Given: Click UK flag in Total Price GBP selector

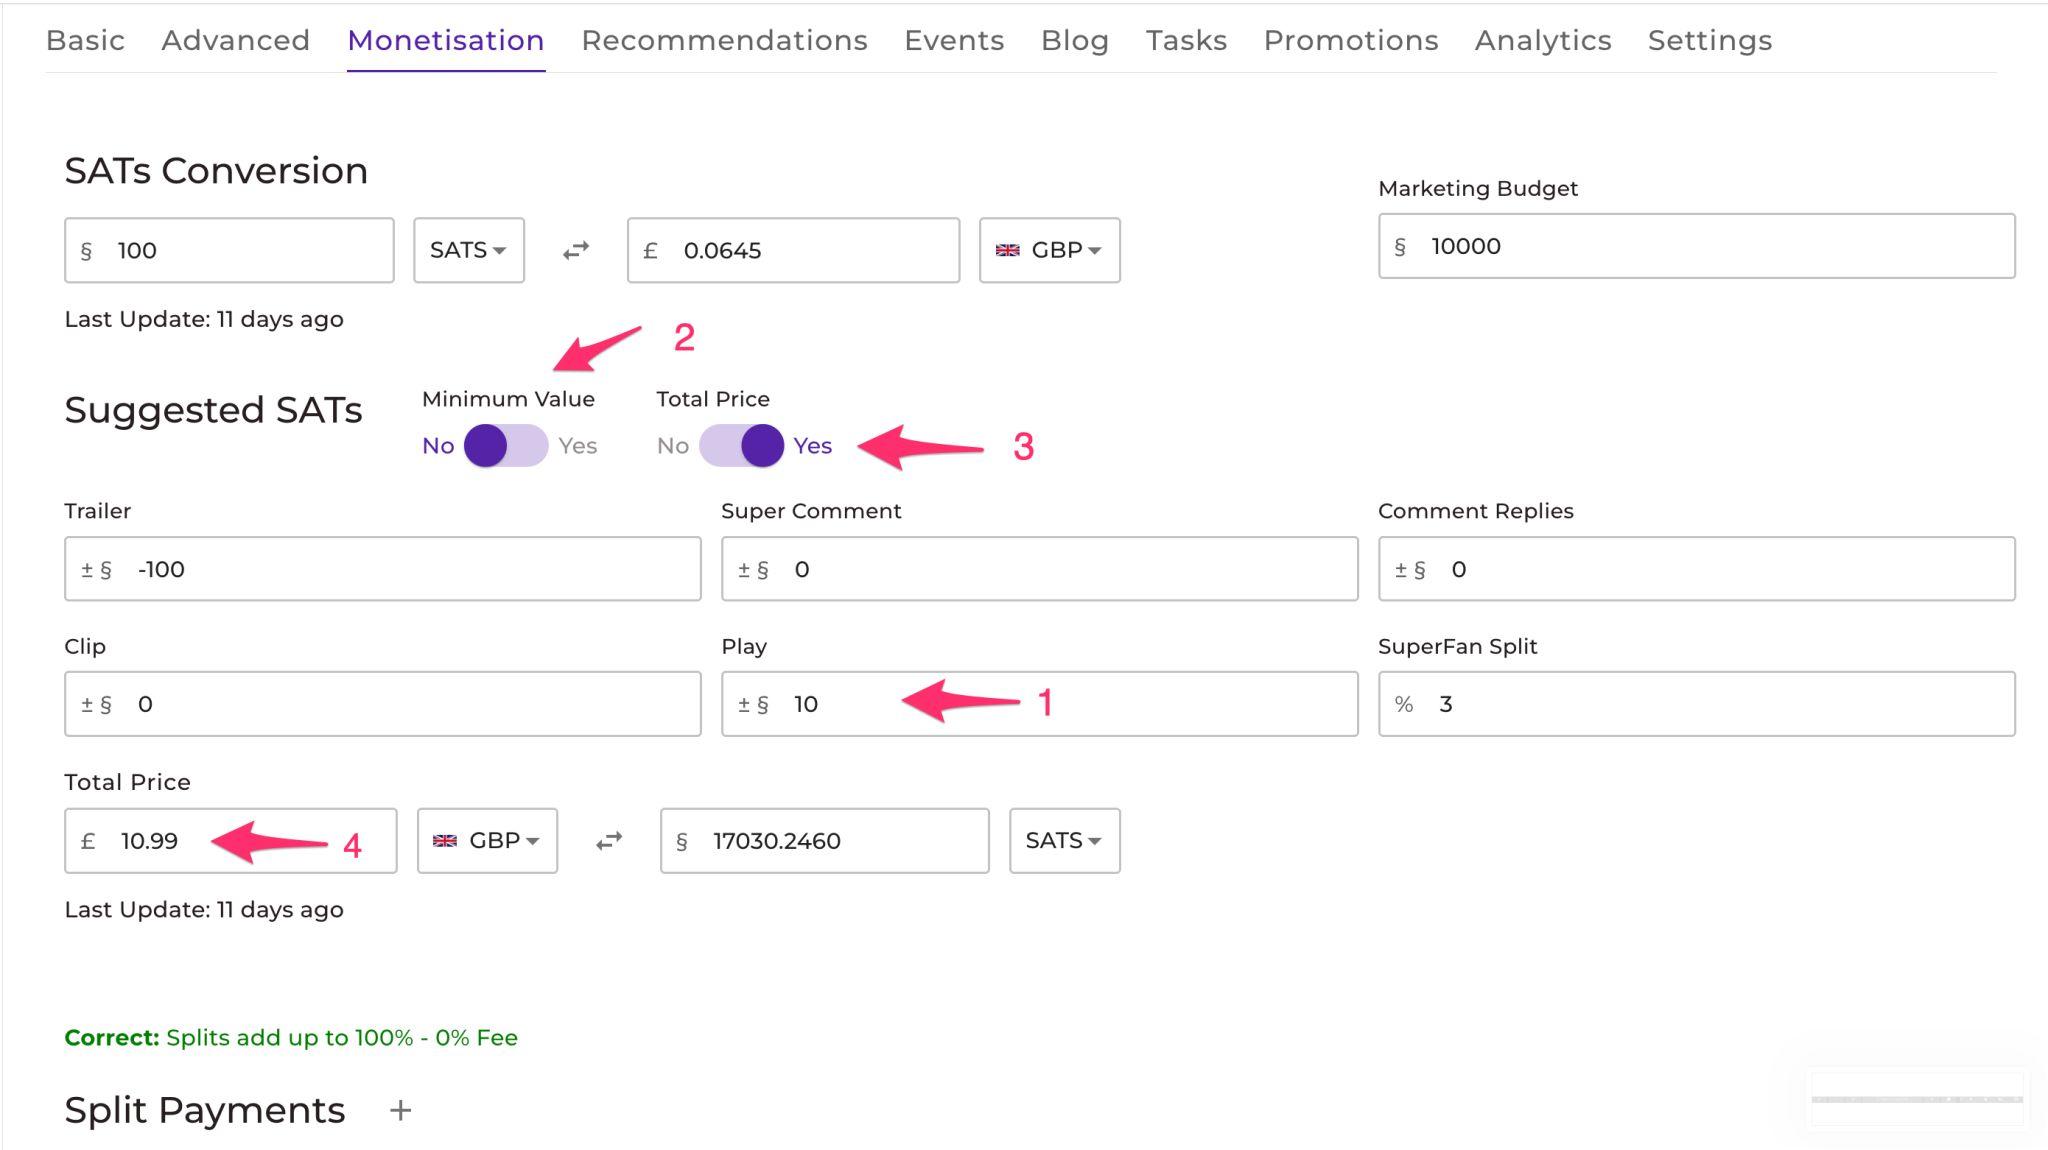Looking at the screenshot, I should [445, 841].
